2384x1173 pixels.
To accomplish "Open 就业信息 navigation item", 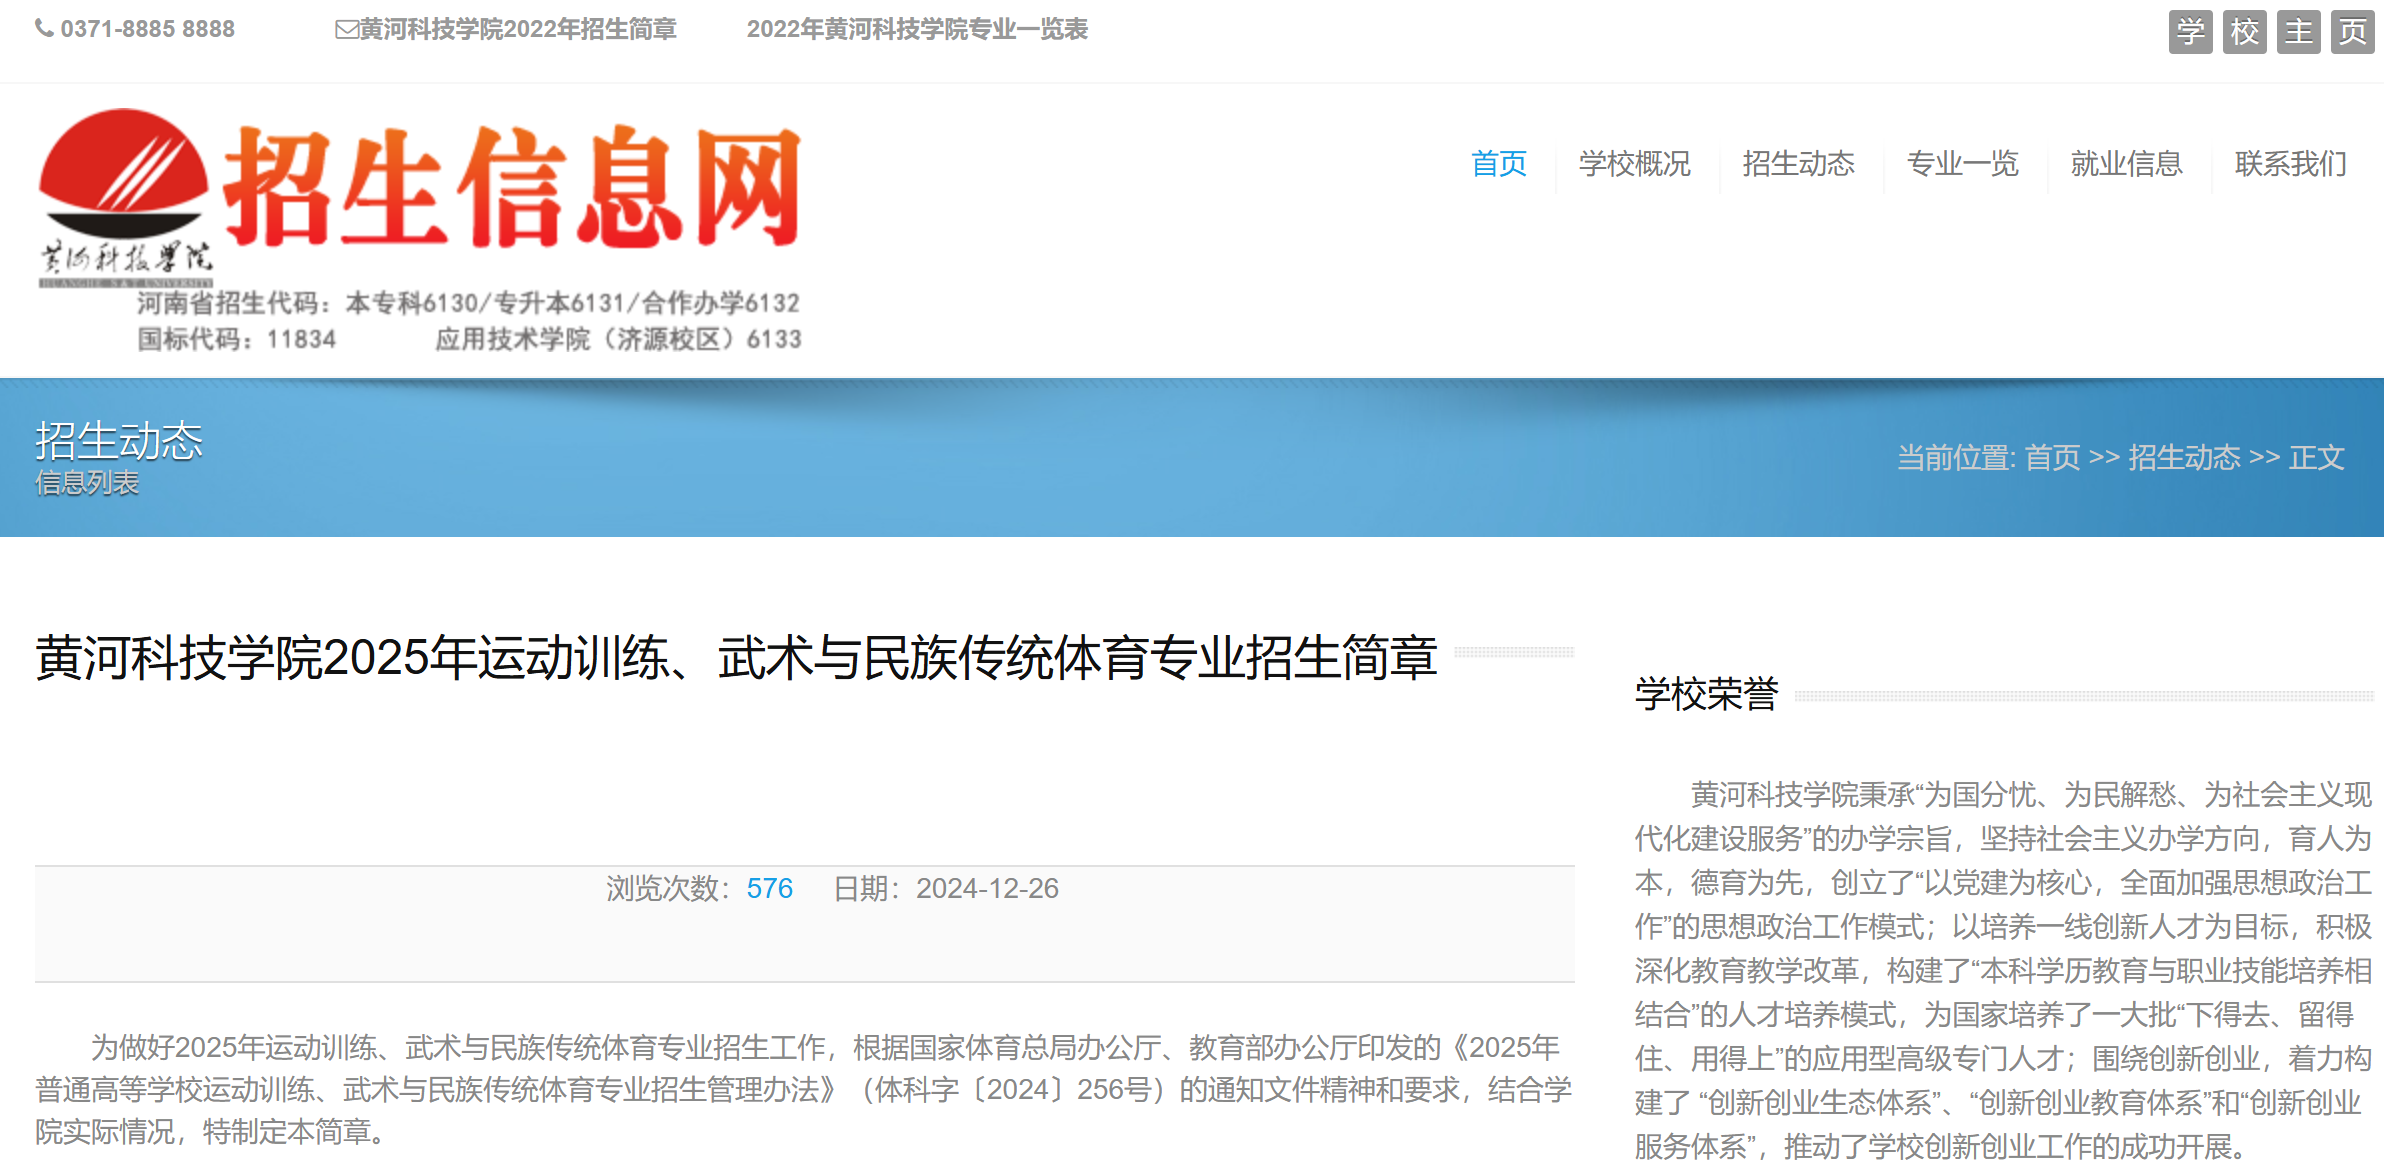I will coord(2126,163).
